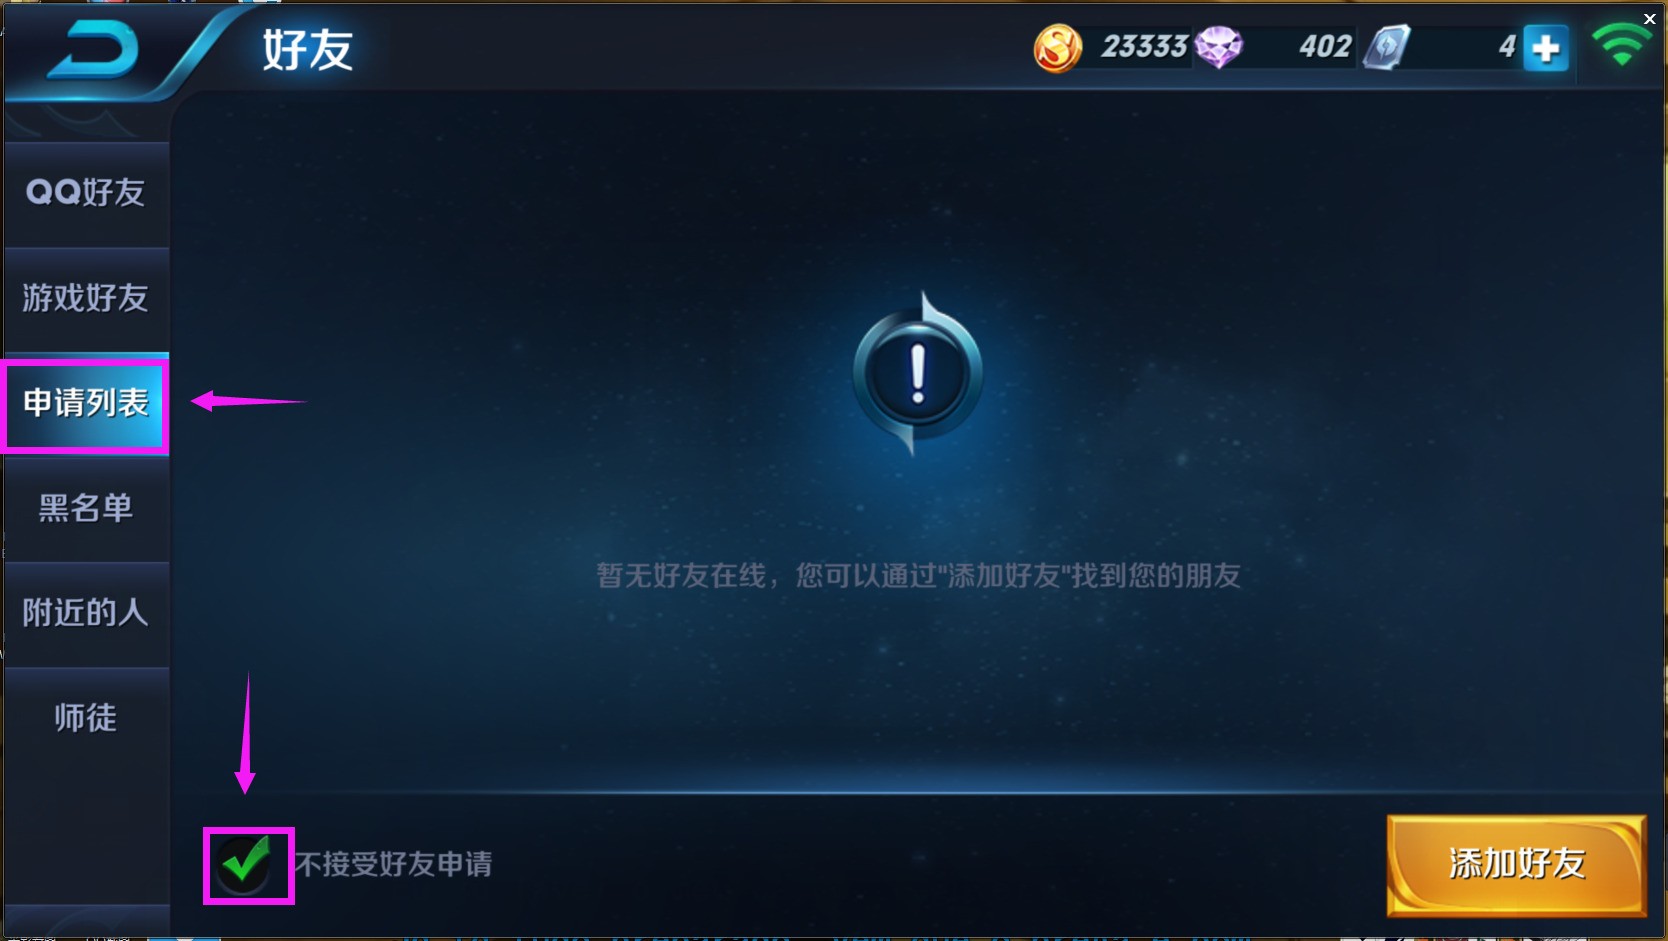Open the QQ好友 tab
The height and width of the screenshot is (941, 1668).
tap(86, 193)
